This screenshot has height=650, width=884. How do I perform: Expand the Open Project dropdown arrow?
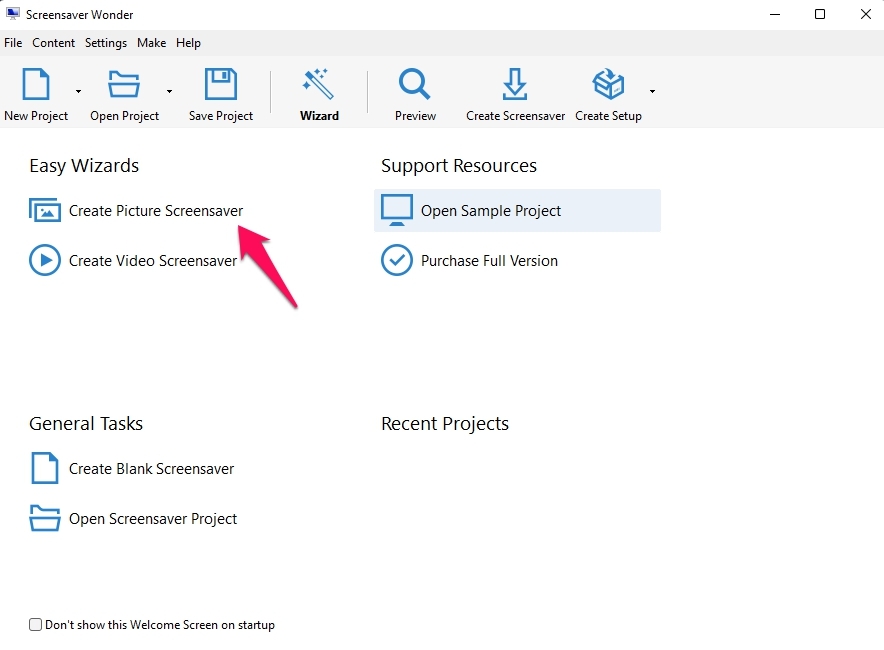(x=169, y=91)
